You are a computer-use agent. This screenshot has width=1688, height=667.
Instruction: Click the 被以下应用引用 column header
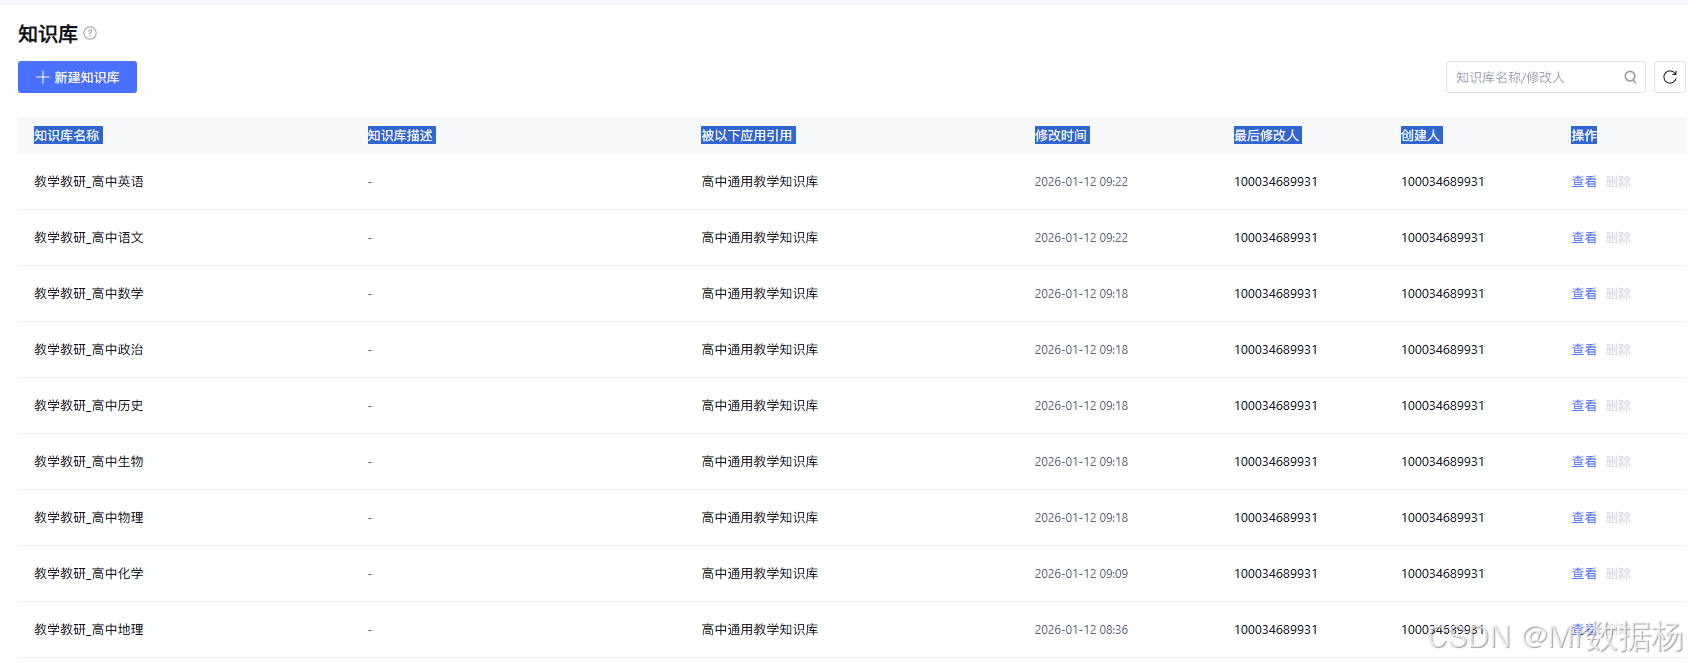coord(748,135)
